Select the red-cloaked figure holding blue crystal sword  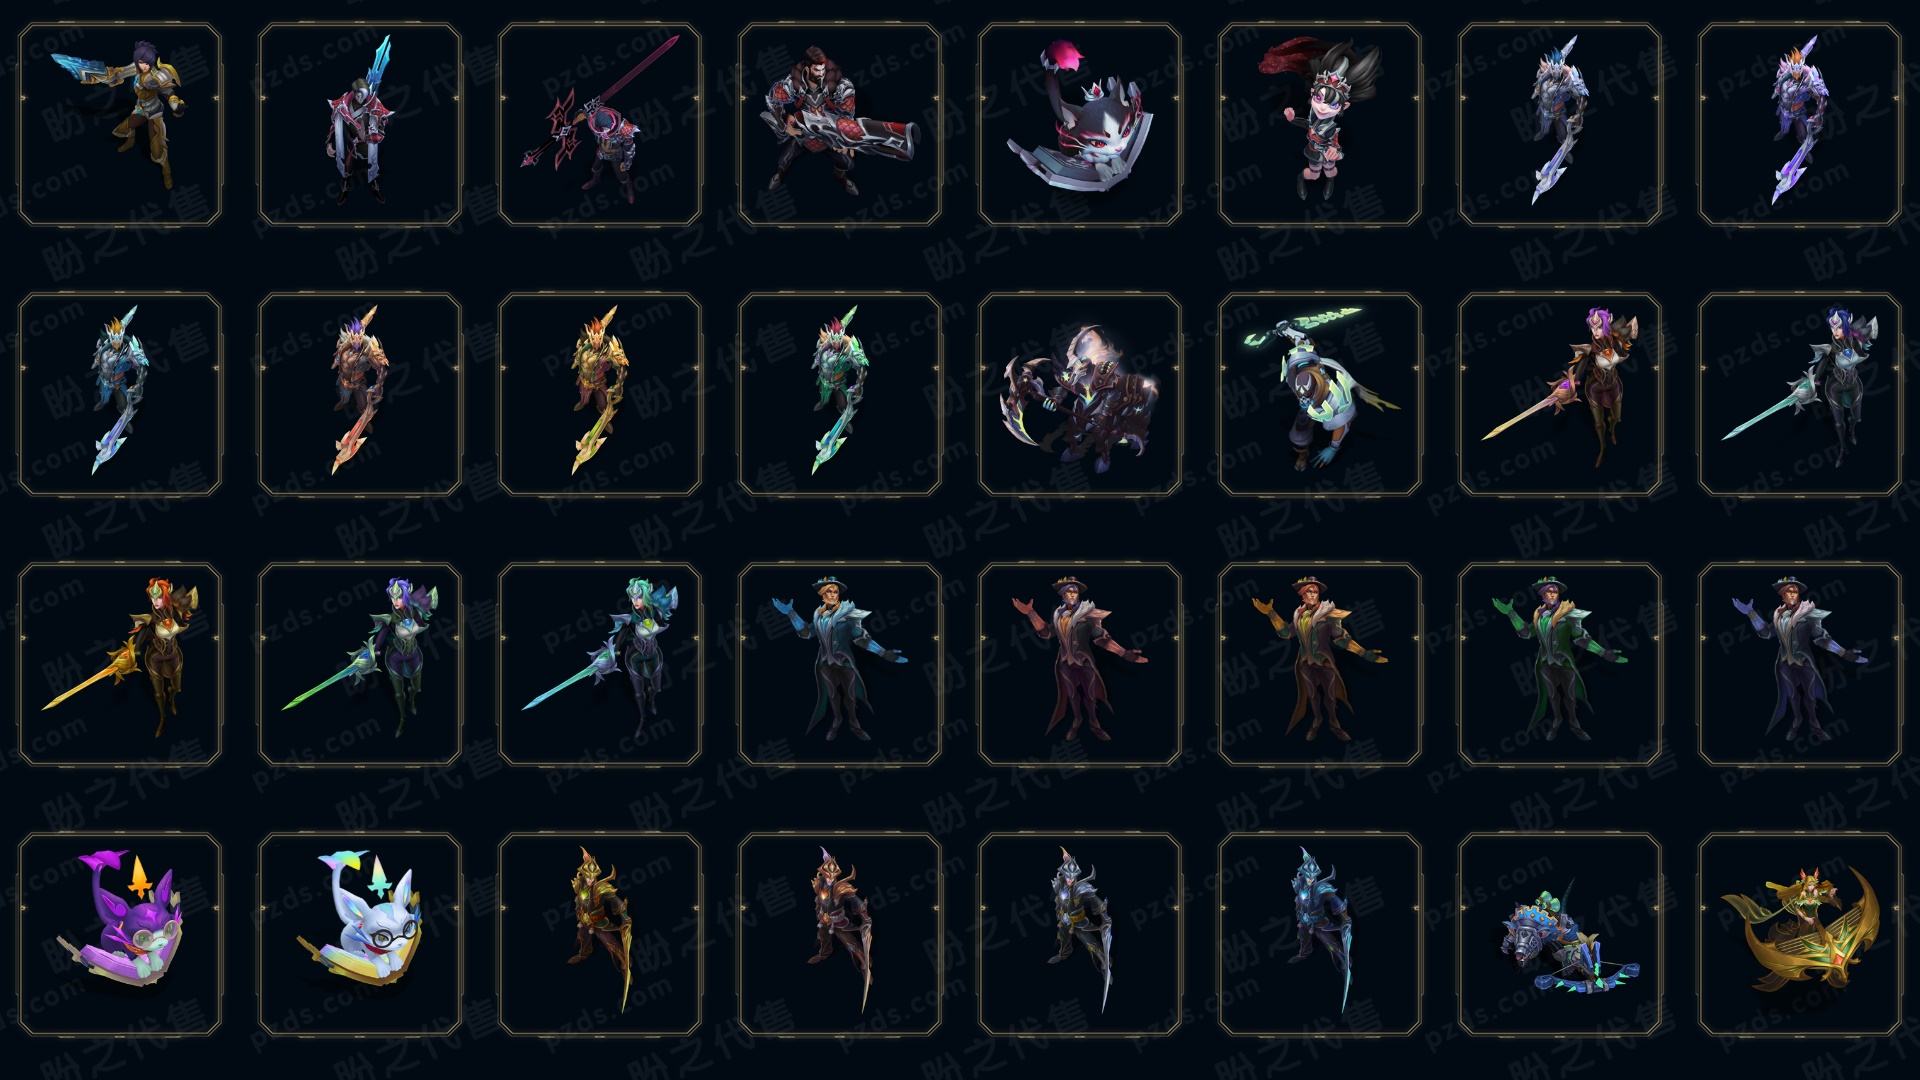360,125
